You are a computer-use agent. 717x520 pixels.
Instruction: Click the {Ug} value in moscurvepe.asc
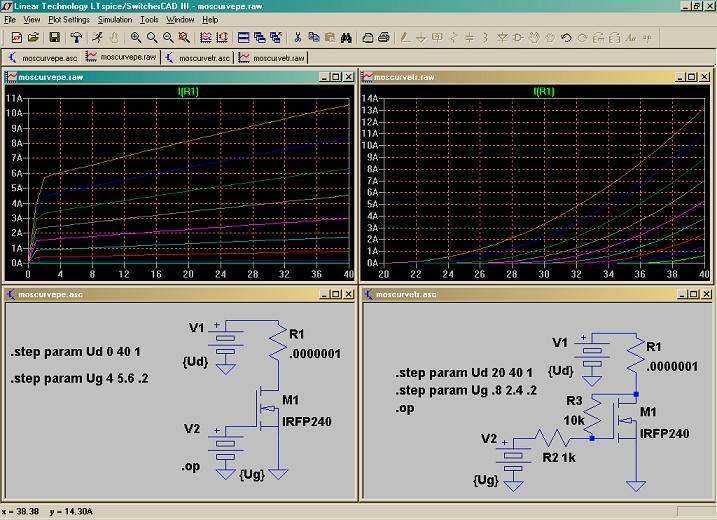pyautogui.click(x=252, y=474)
